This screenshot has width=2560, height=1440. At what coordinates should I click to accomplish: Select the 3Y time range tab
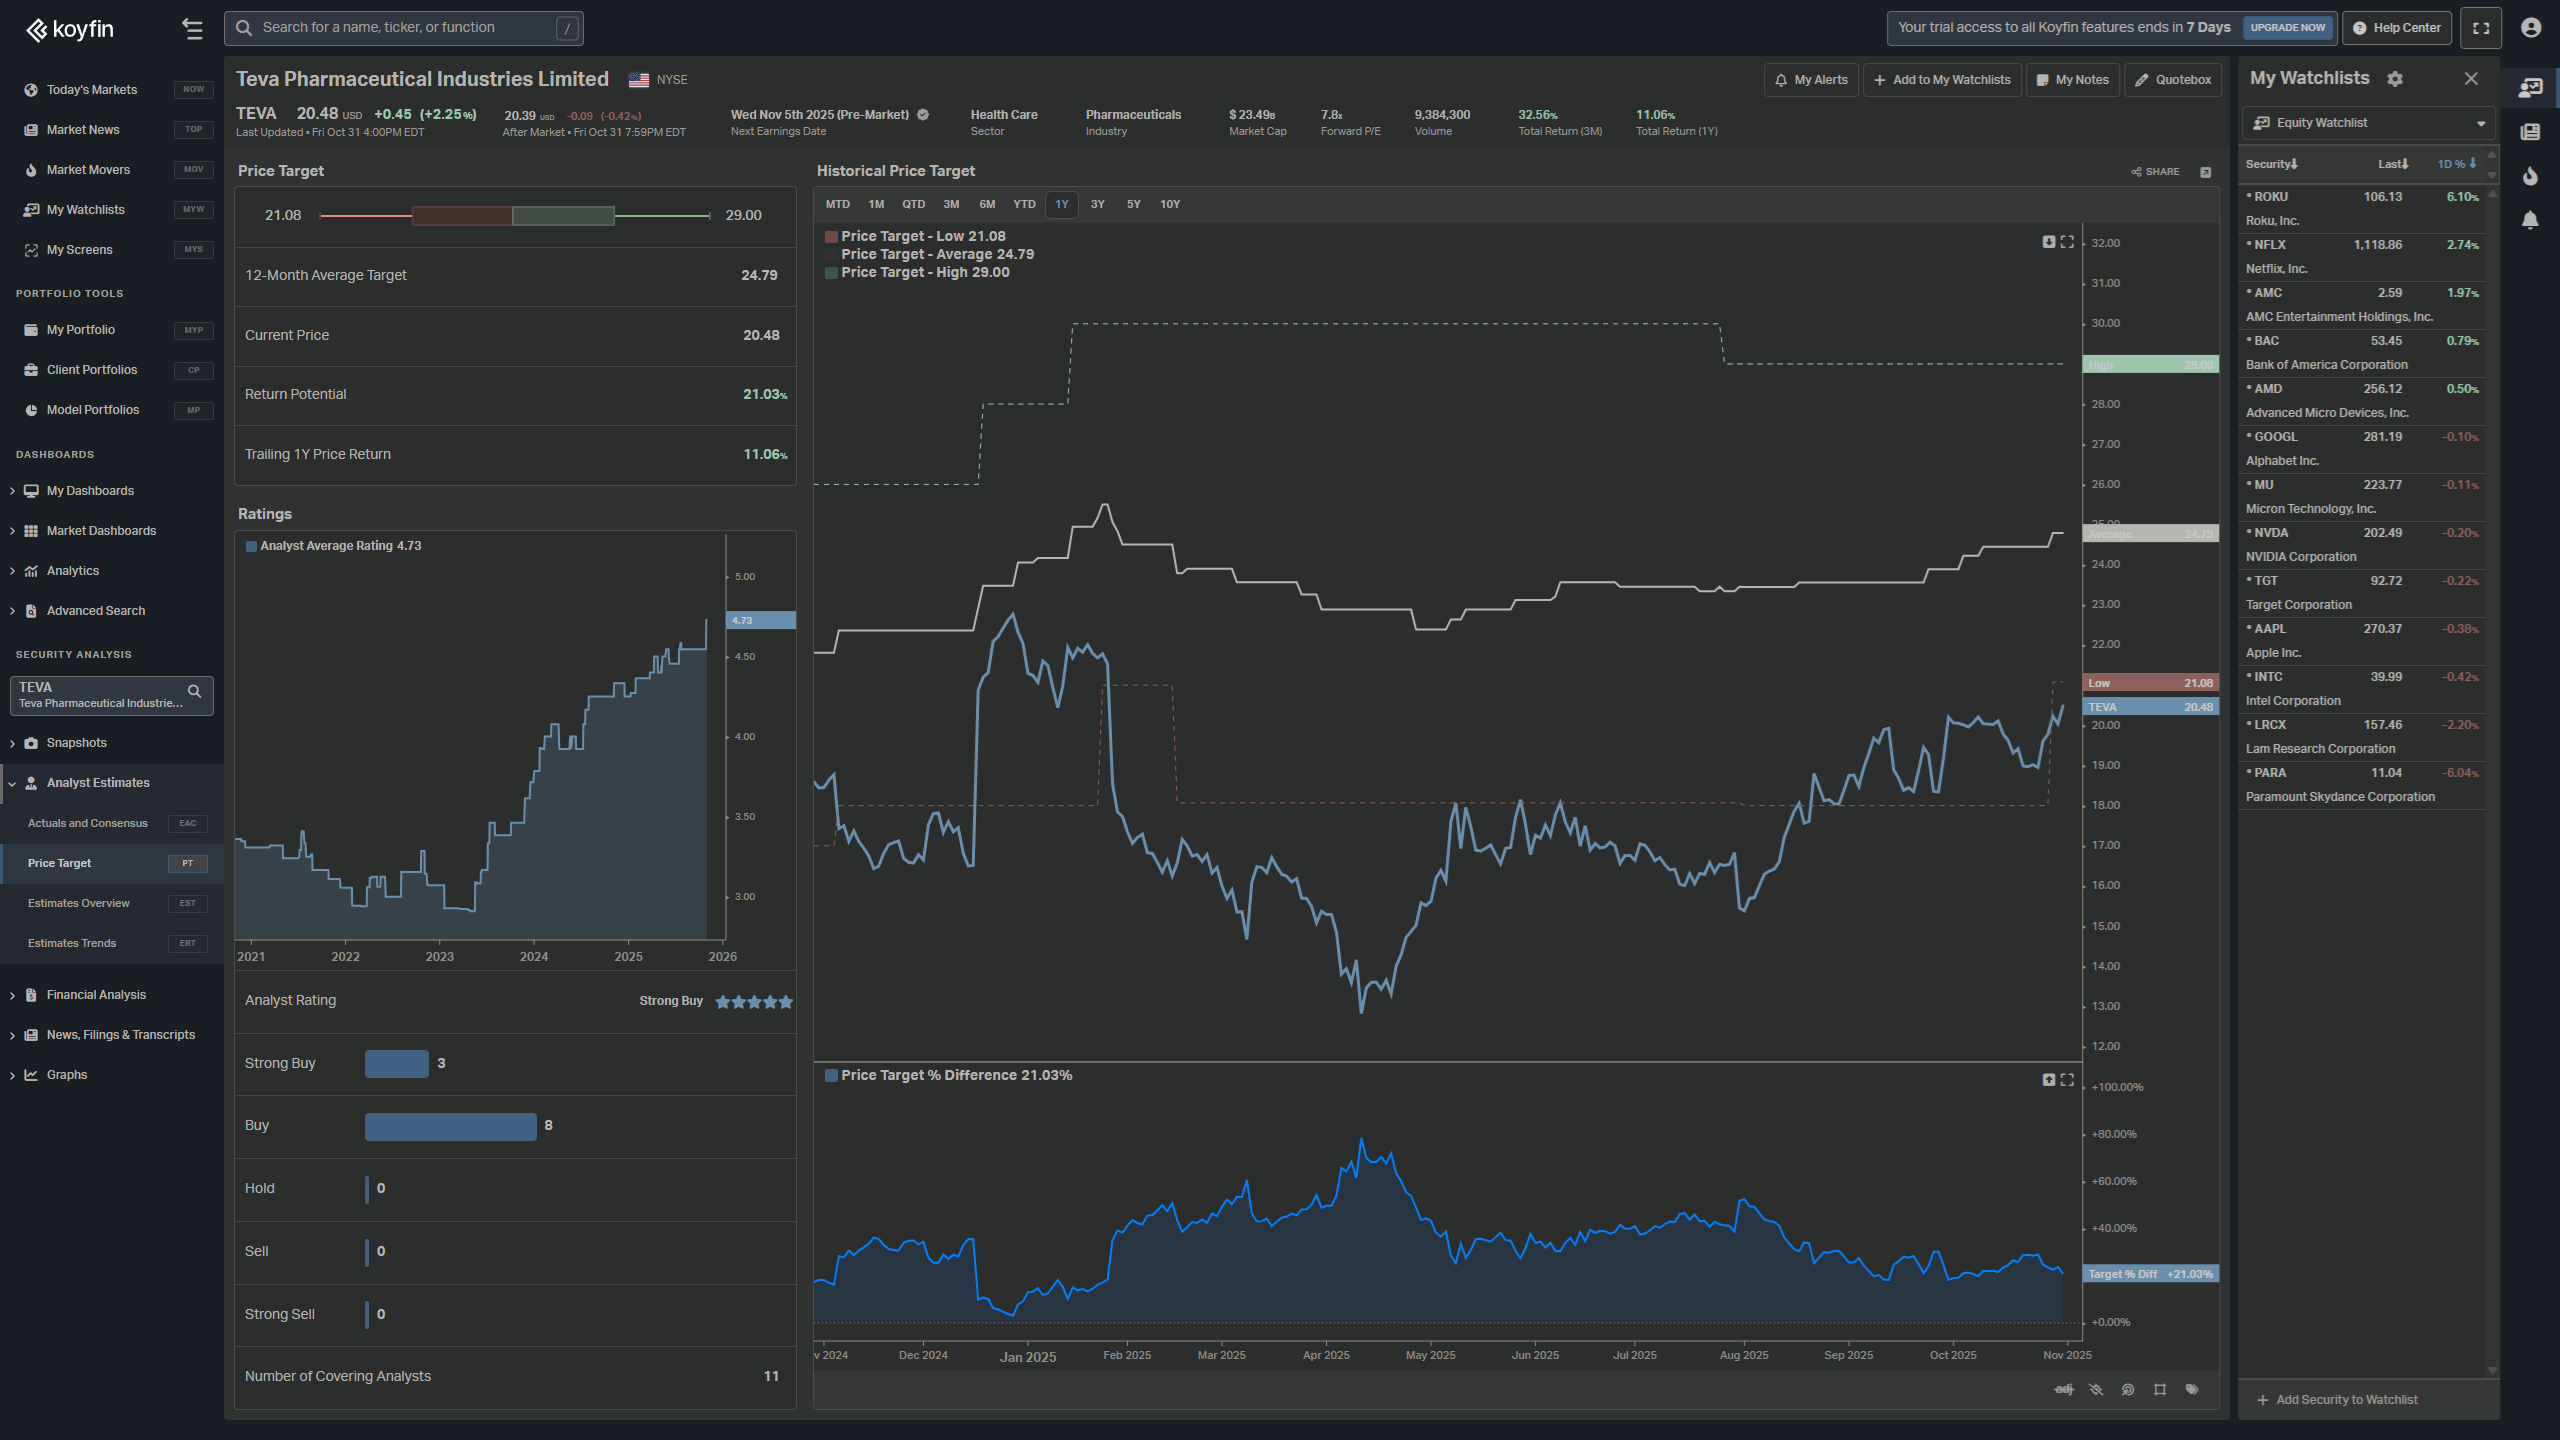(1097, 204)
